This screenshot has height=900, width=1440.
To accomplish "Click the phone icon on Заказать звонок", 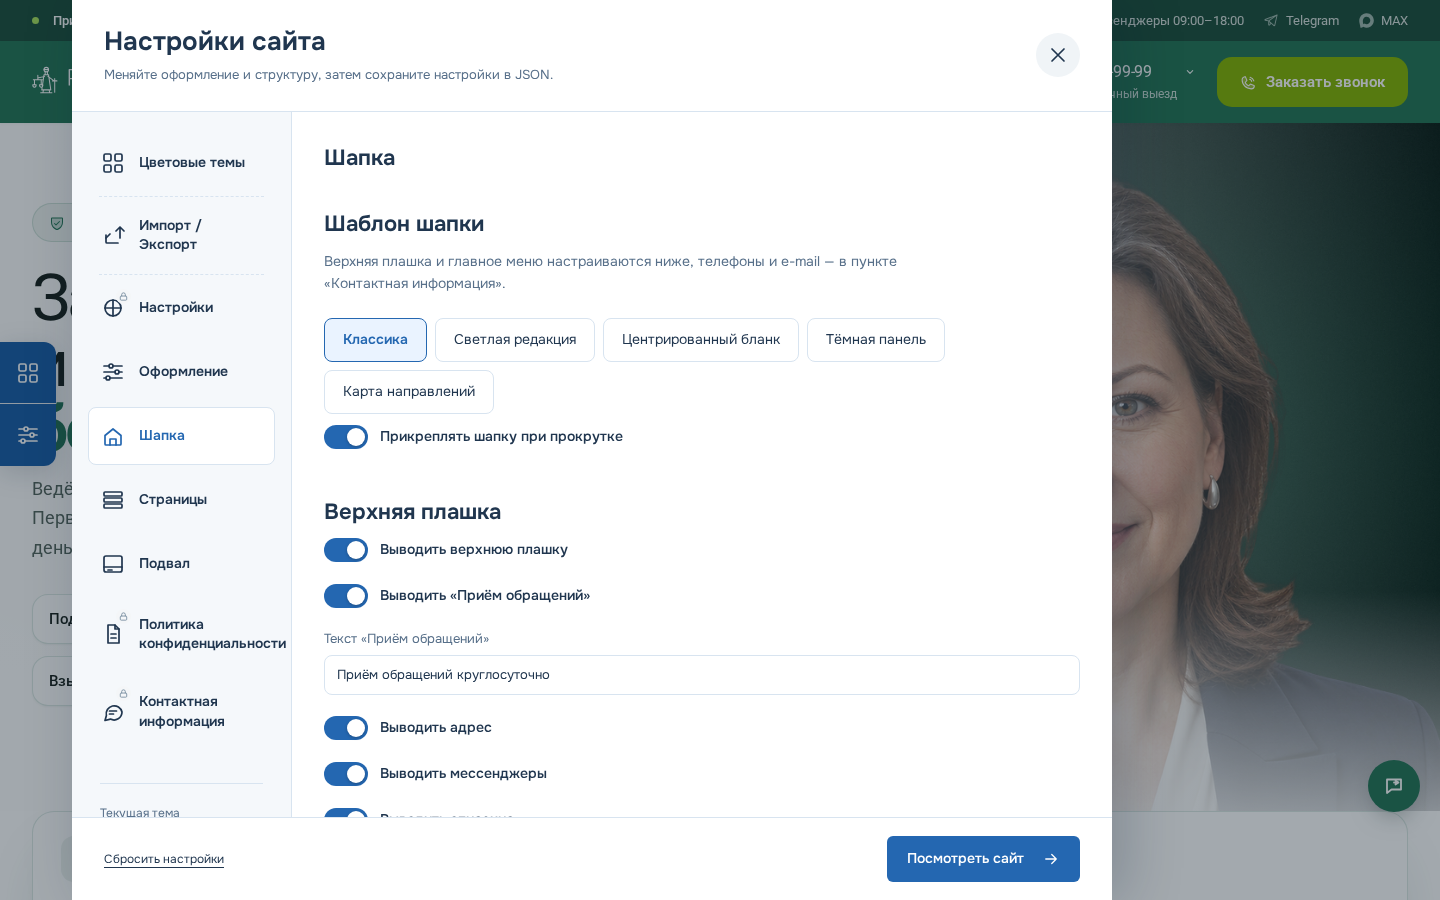I will (1248, 83).
